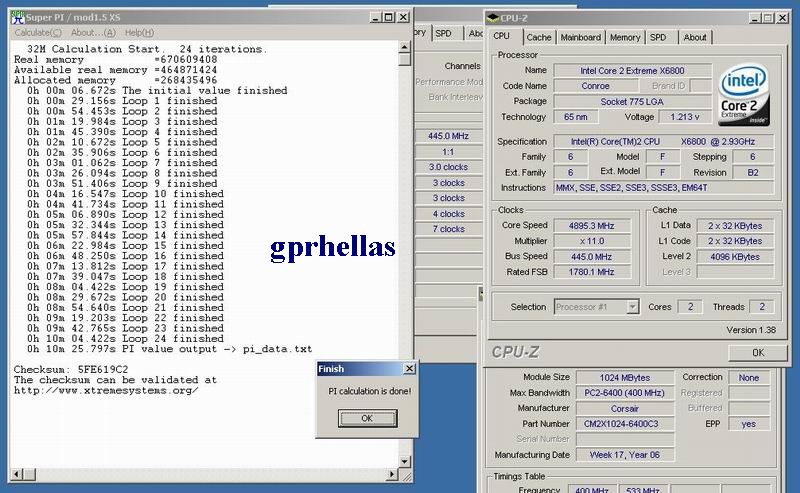Viewport: 800px width, 493px height.
Task: Switch to the Mainboard tab in CPU-Z
Action: 581,37
